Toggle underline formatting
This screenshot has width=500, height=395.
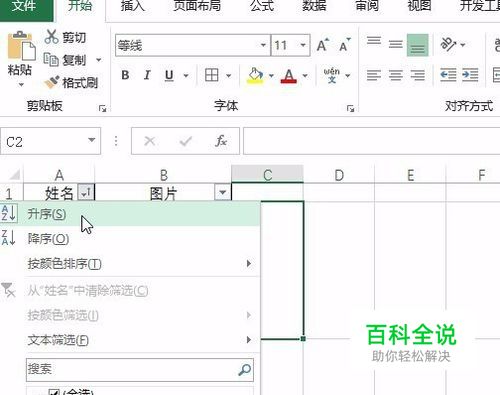point(169,76)
